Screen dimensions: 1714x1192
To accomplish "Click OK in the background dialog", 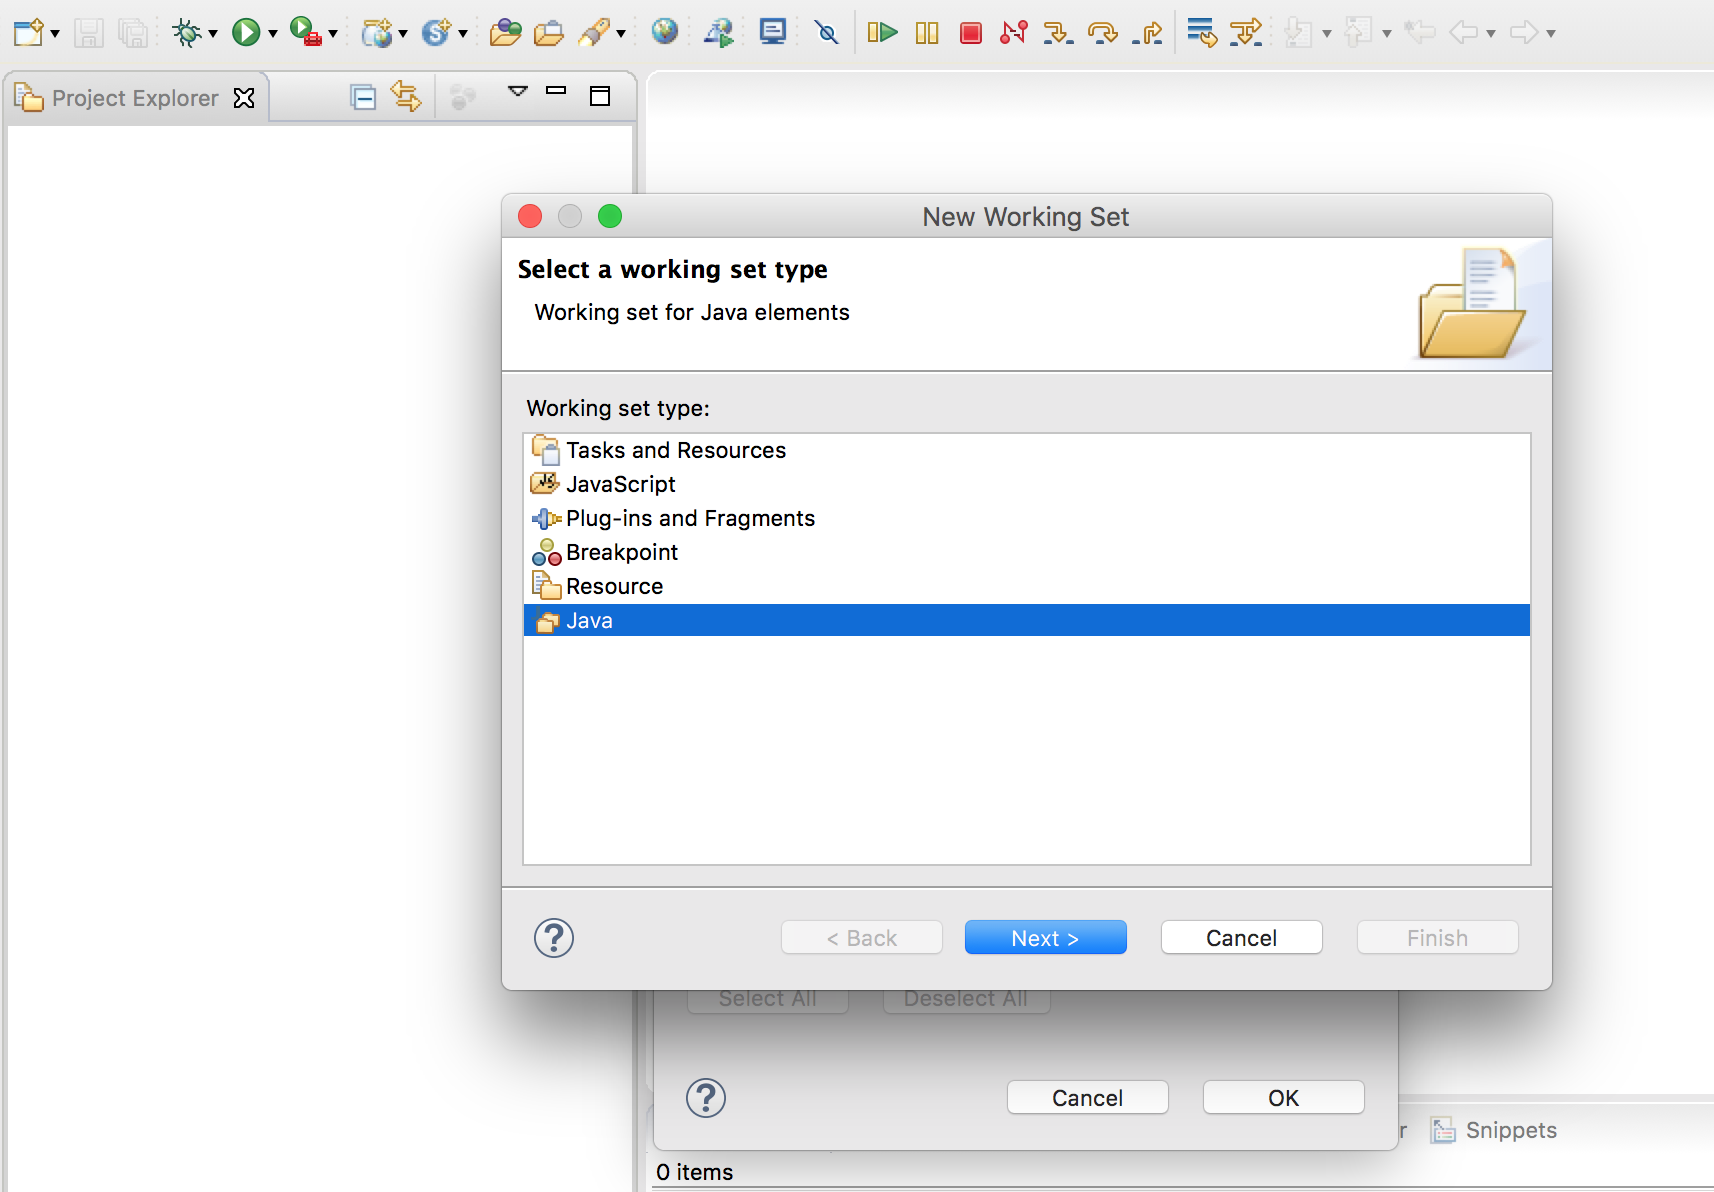I will pyautogui.click(x=1283, y=1098).
